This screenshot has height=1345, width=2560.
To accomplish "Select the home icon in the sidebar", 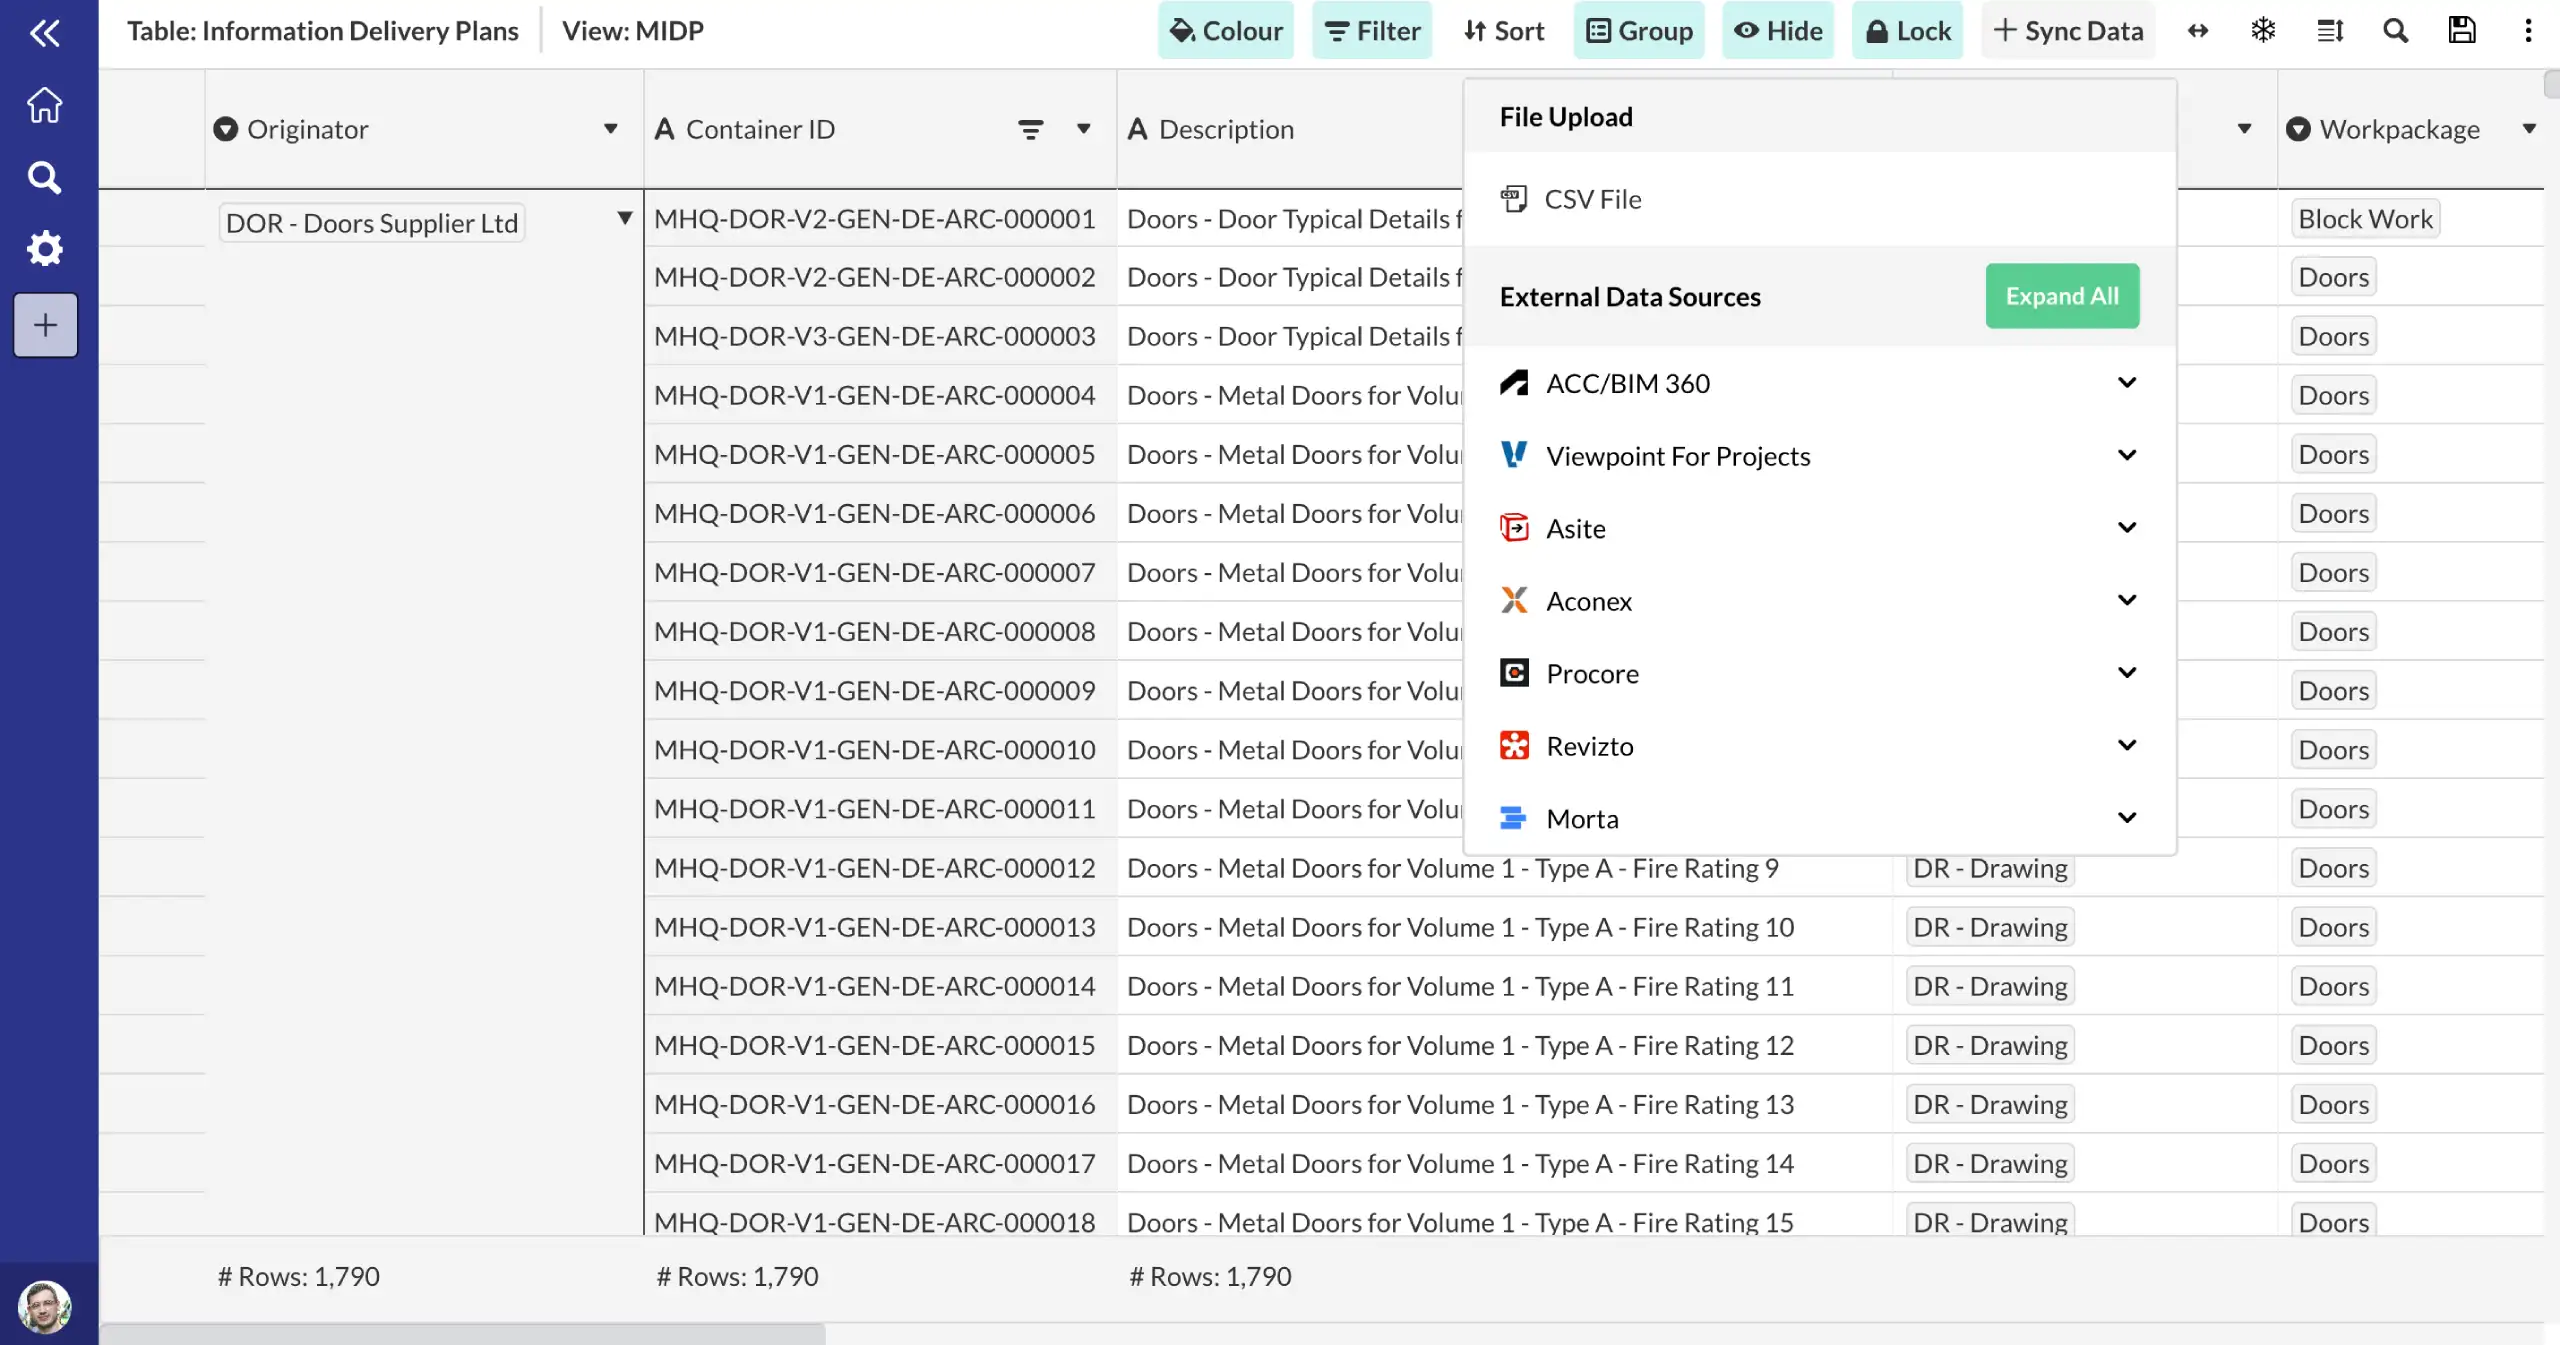I will [44, 103].
